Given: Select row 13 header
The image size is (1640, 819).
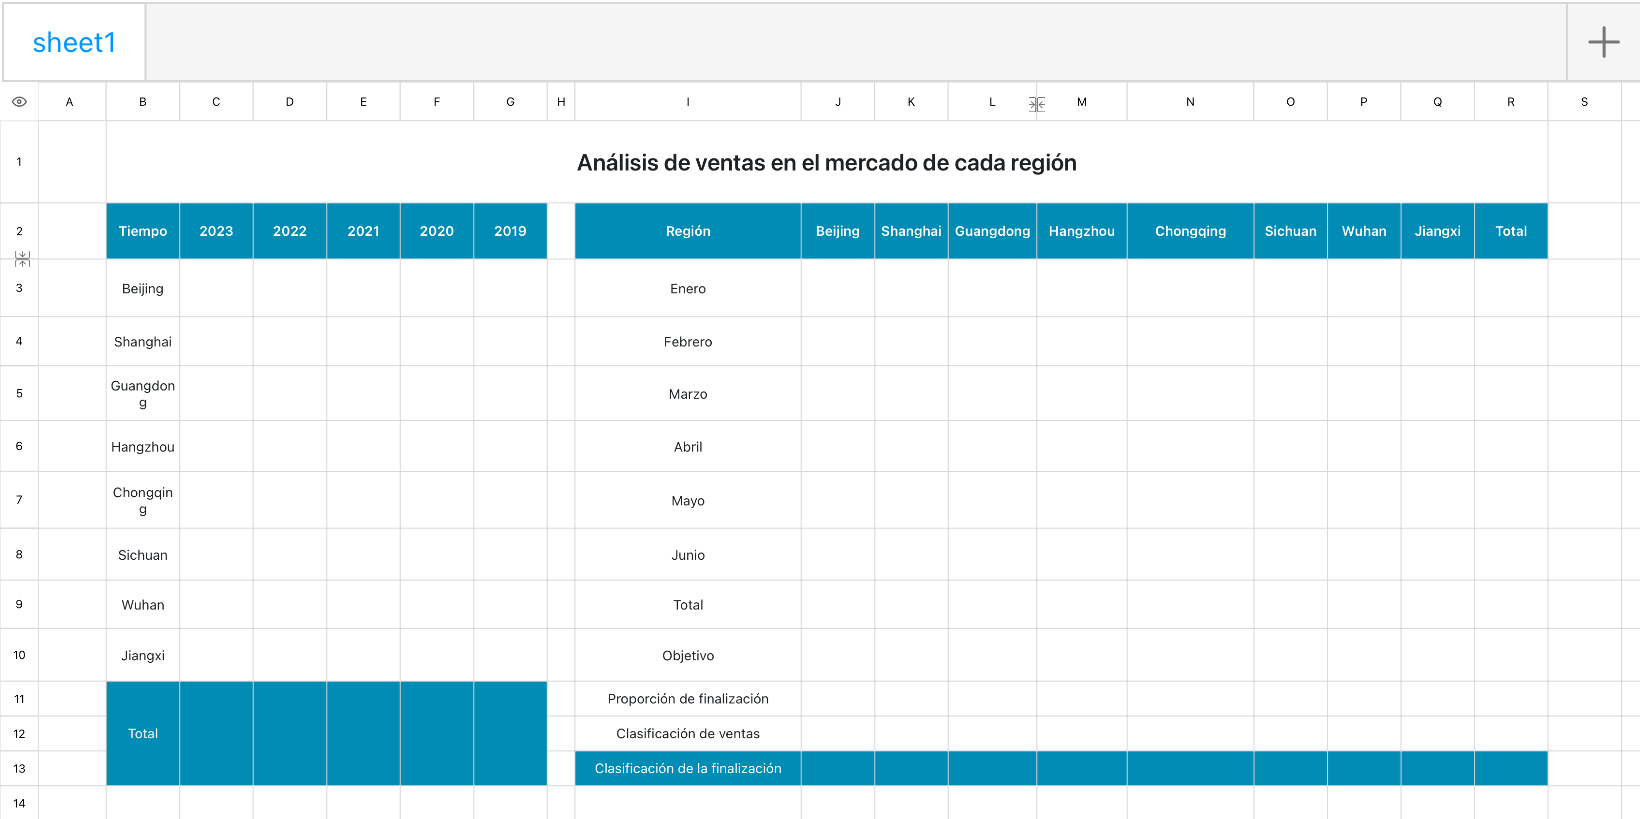Looking at the screenshot, I should [x=19, y=768].
